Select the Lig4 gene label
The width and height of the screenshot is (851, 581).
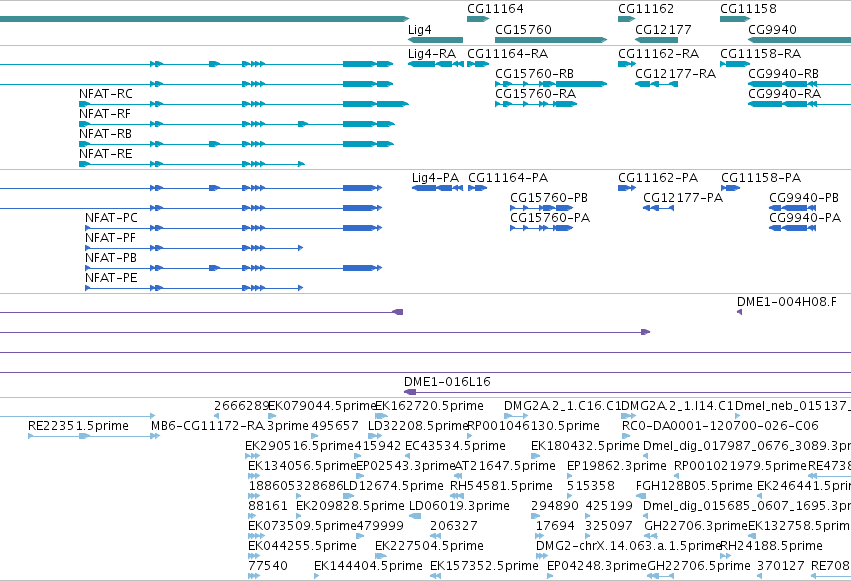coord(420,30)
